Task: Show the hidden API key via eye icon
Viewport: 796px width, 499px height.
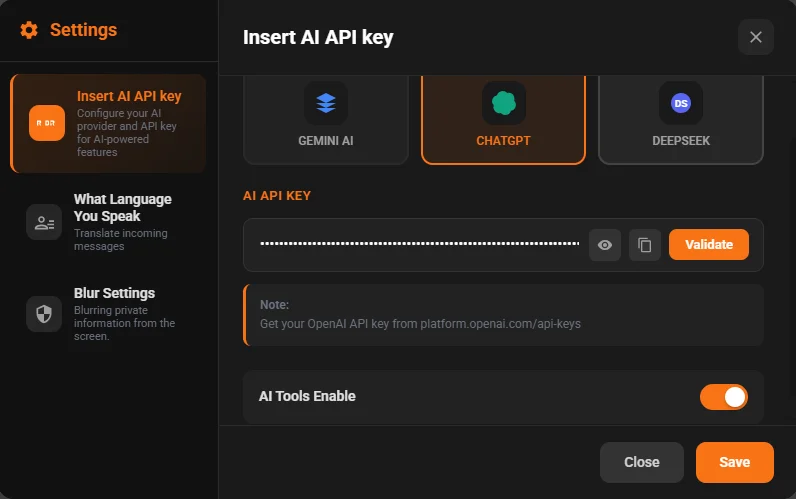Action: (x=605, y=245)
